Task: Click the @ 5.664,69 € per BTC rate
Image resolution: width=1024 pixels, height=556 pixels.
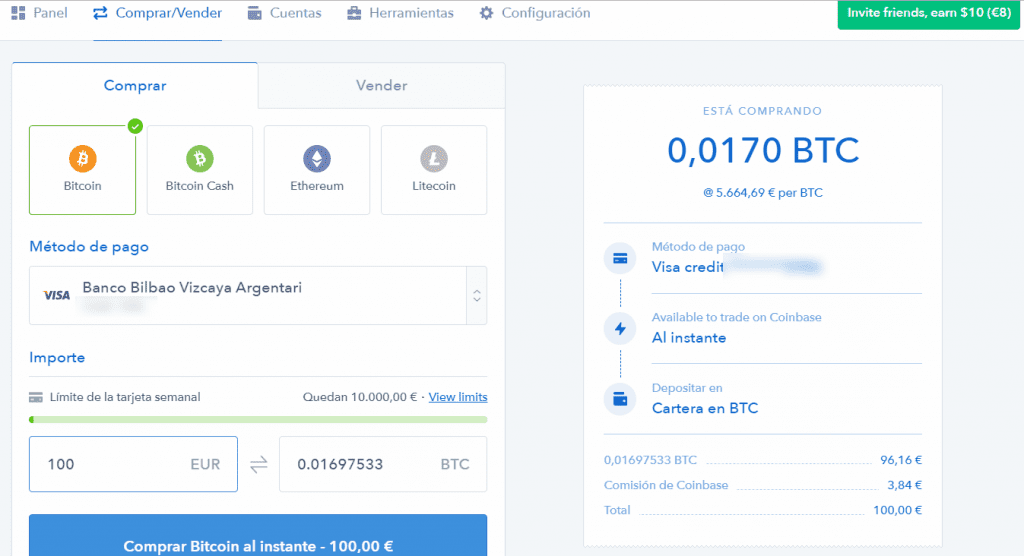Action: [x=763, y=193]
